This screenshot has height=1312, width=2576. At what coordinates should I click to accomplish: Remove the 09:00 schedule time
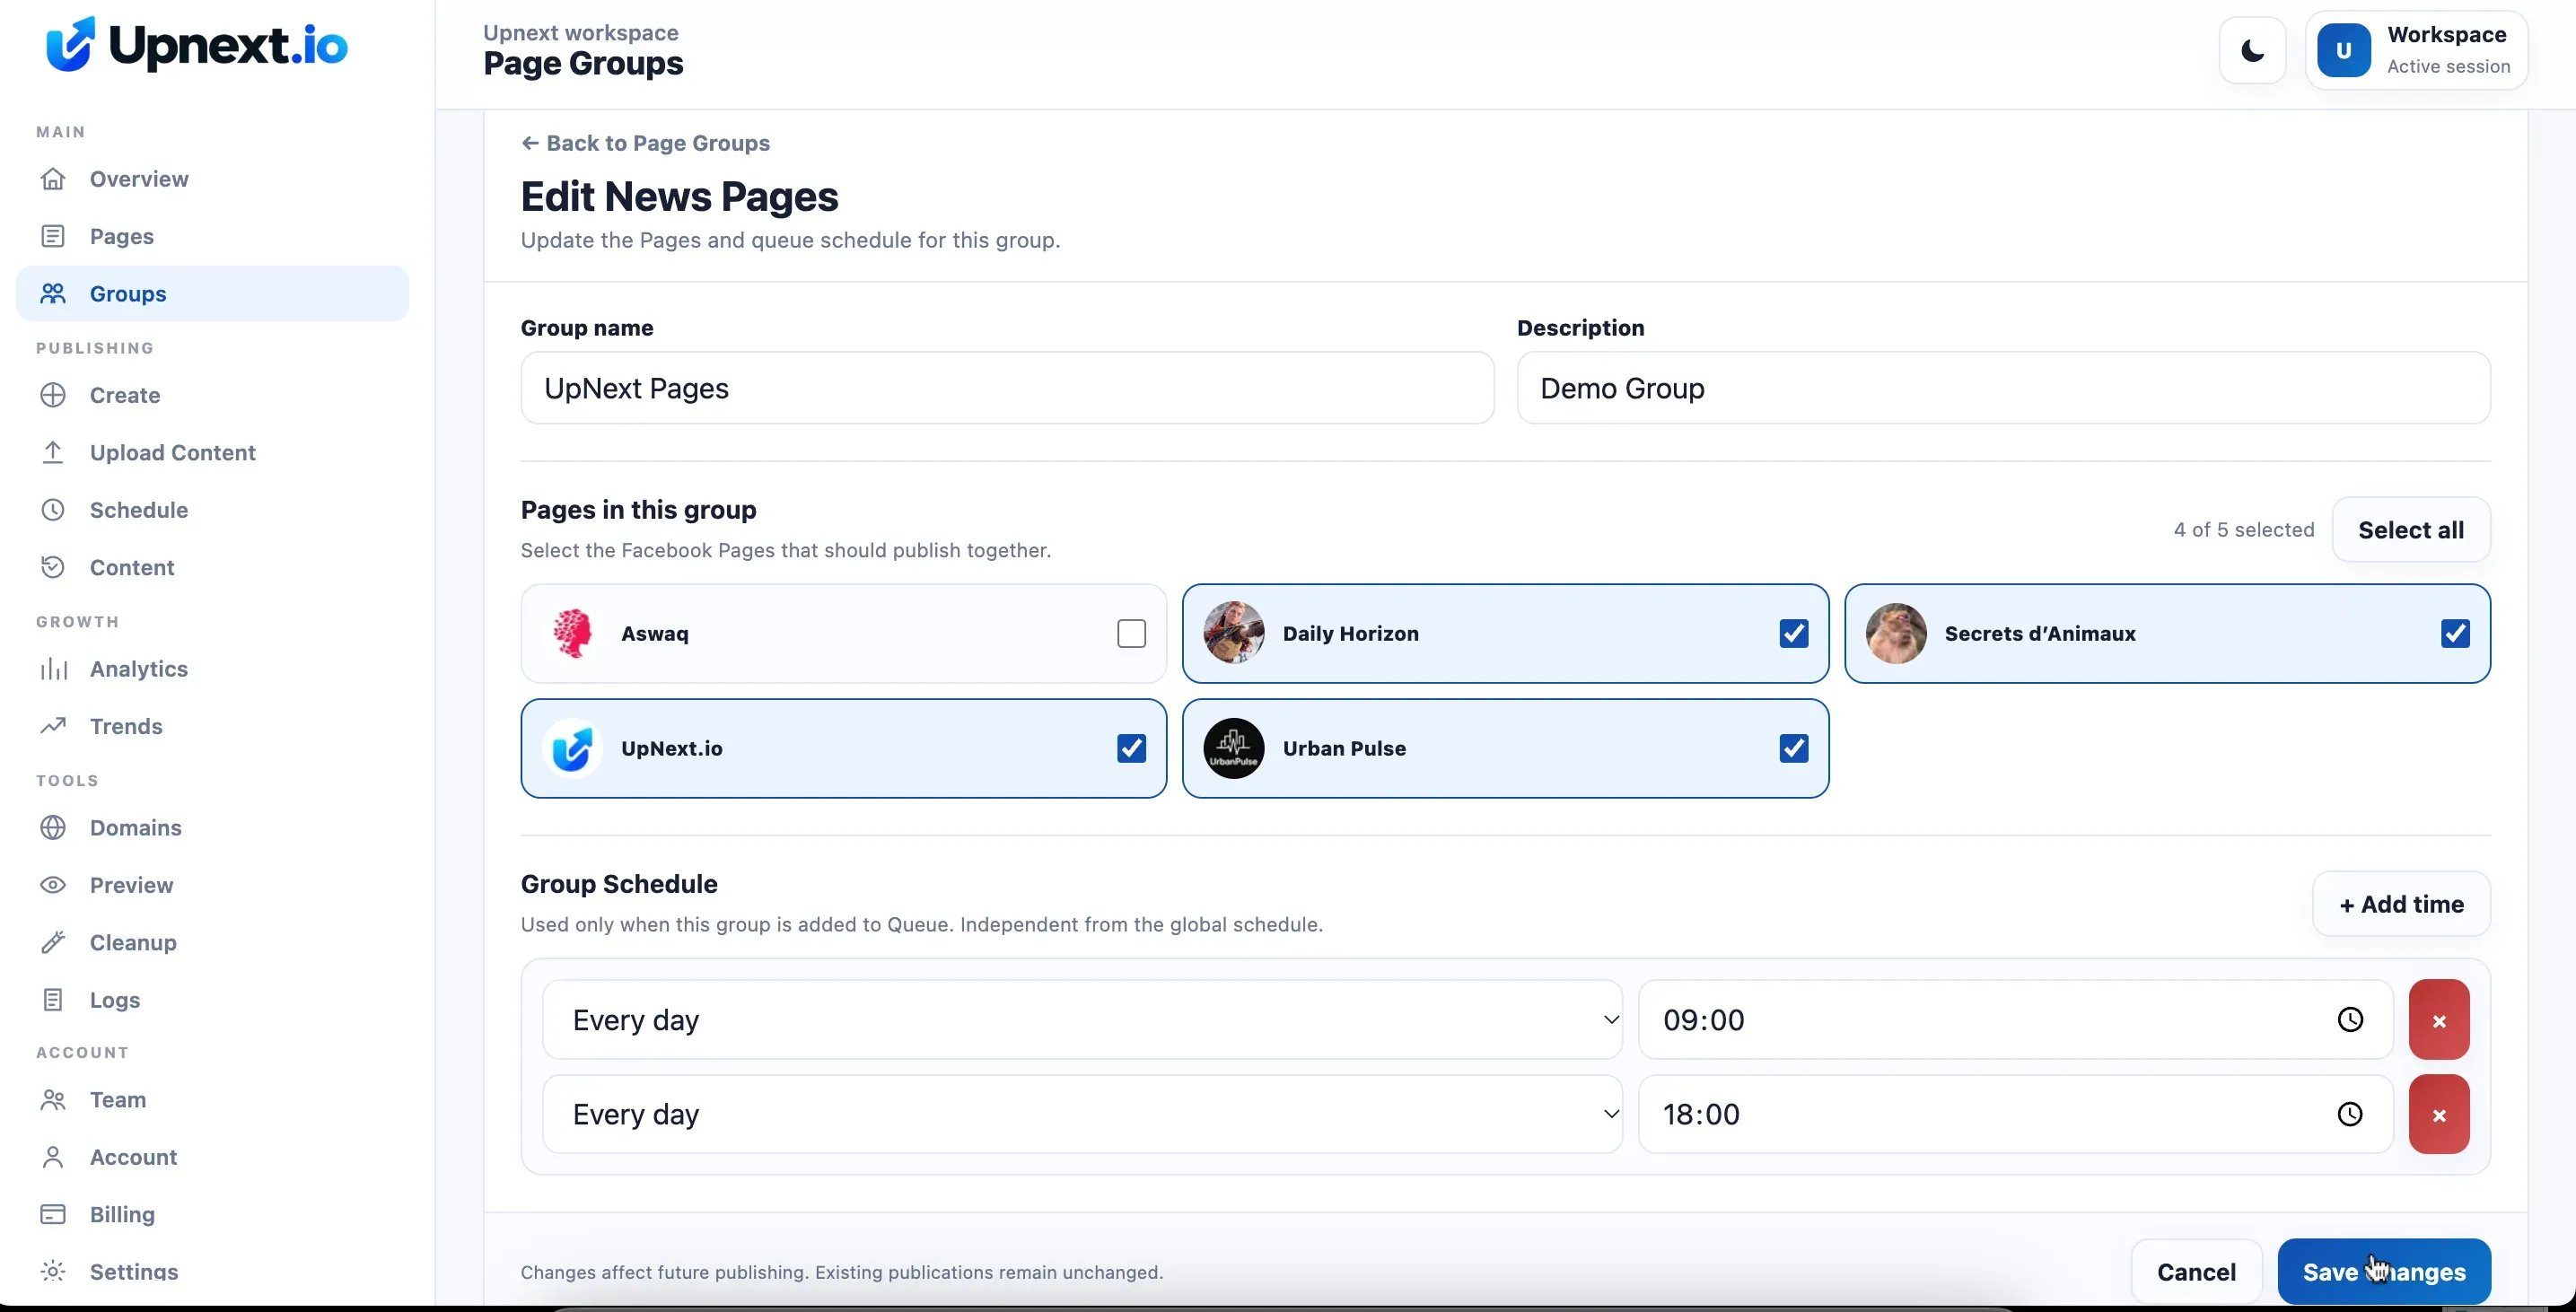2438,1019
